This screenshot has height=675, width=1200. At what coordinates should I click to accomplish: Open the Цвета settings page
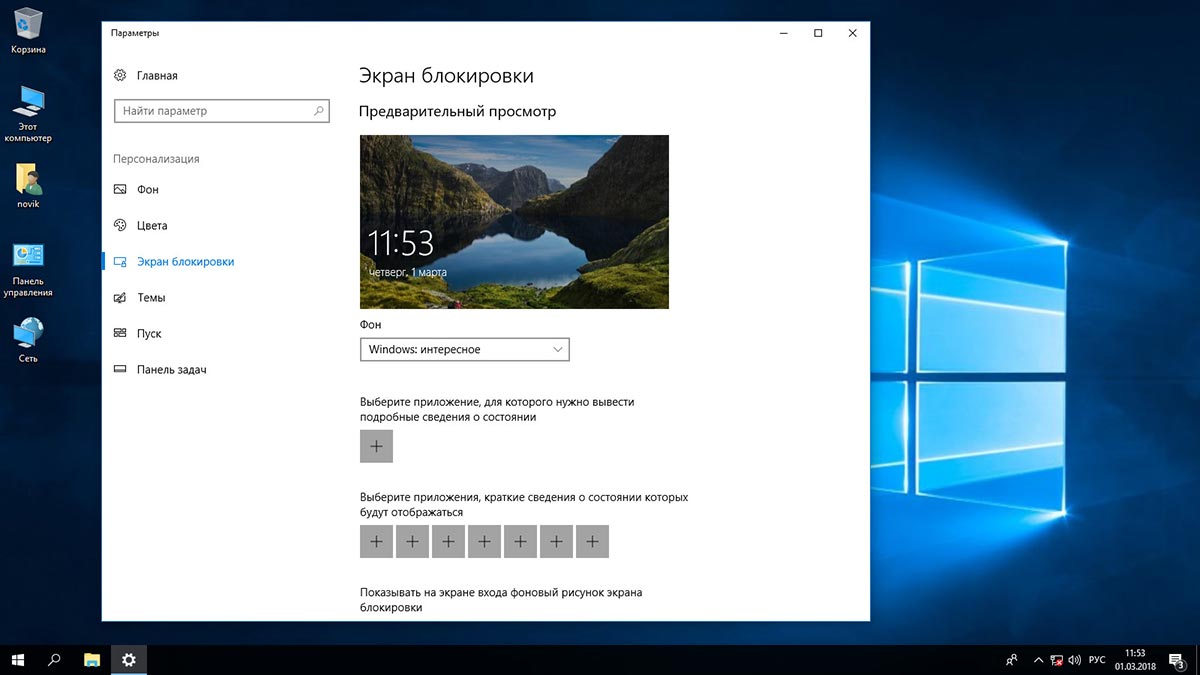[152, 225]
